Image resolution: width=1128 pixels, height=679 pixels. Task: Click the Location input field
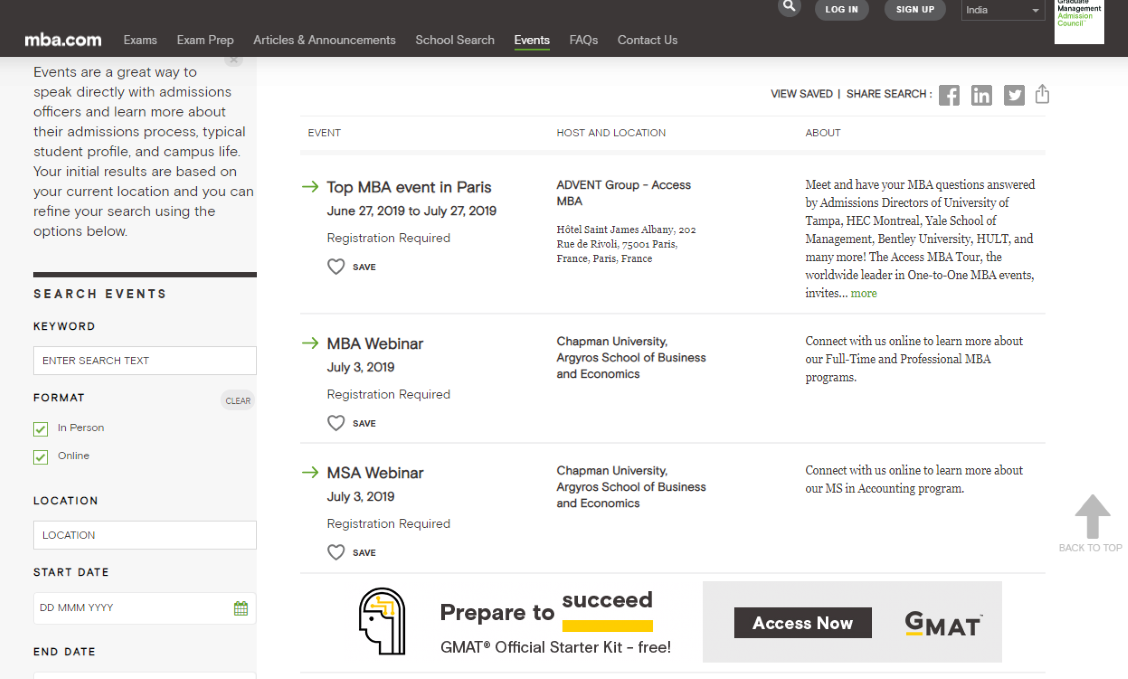click(145, 535)
